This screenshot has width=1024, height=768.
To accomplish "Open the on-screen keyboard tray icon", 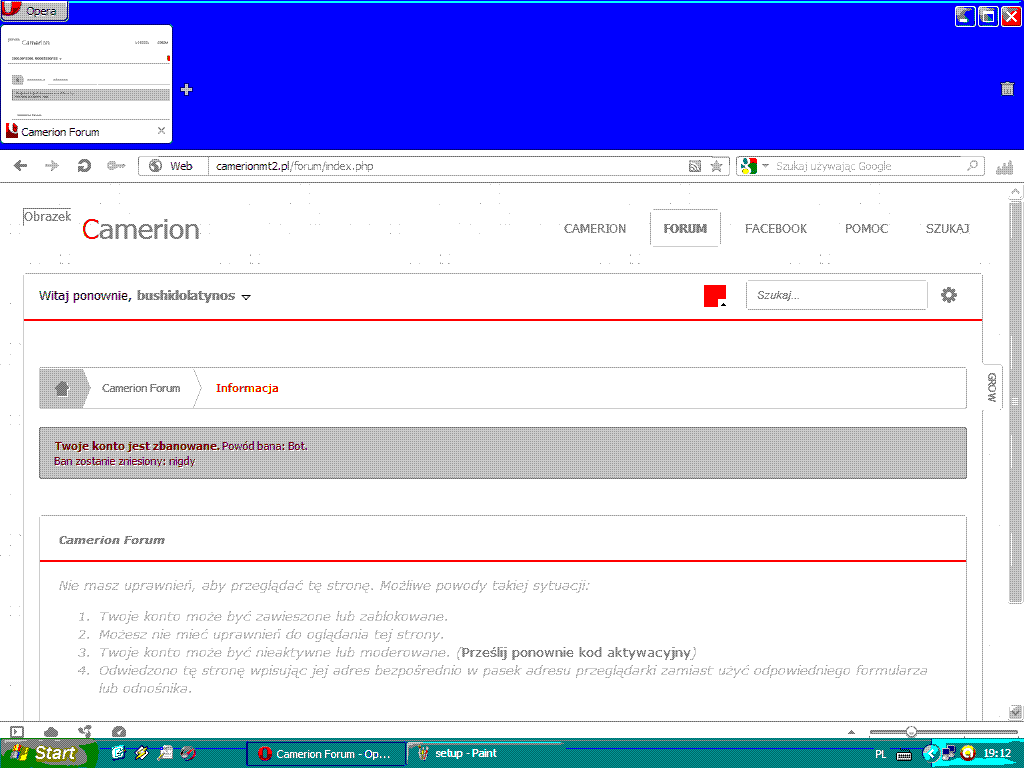I will [x=904, y=755].
